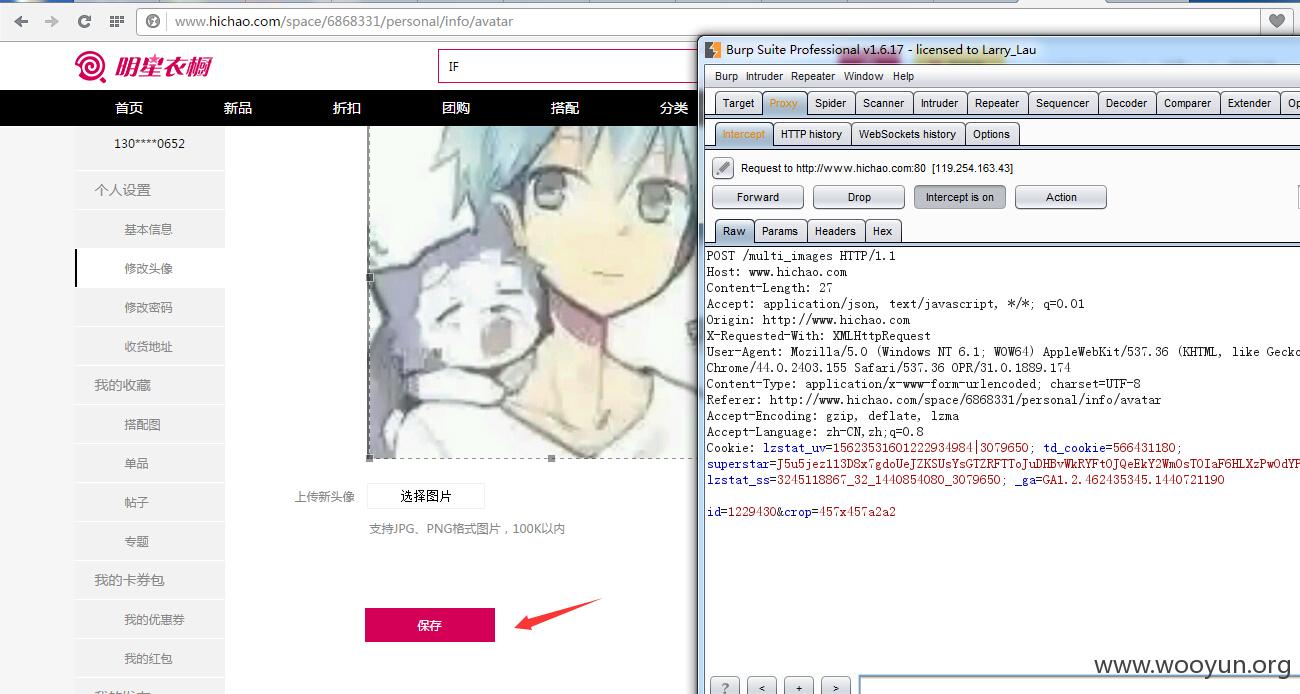
Task: Select the Options sub-tab
Action: [991, 134]
